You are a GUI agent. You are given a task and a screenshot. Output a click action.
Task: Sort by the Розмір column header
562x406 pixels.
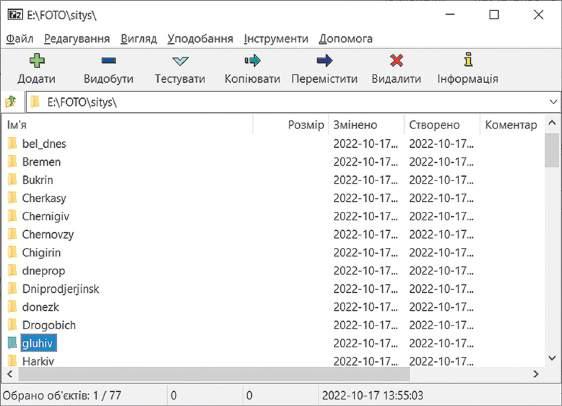coord(306,125)
